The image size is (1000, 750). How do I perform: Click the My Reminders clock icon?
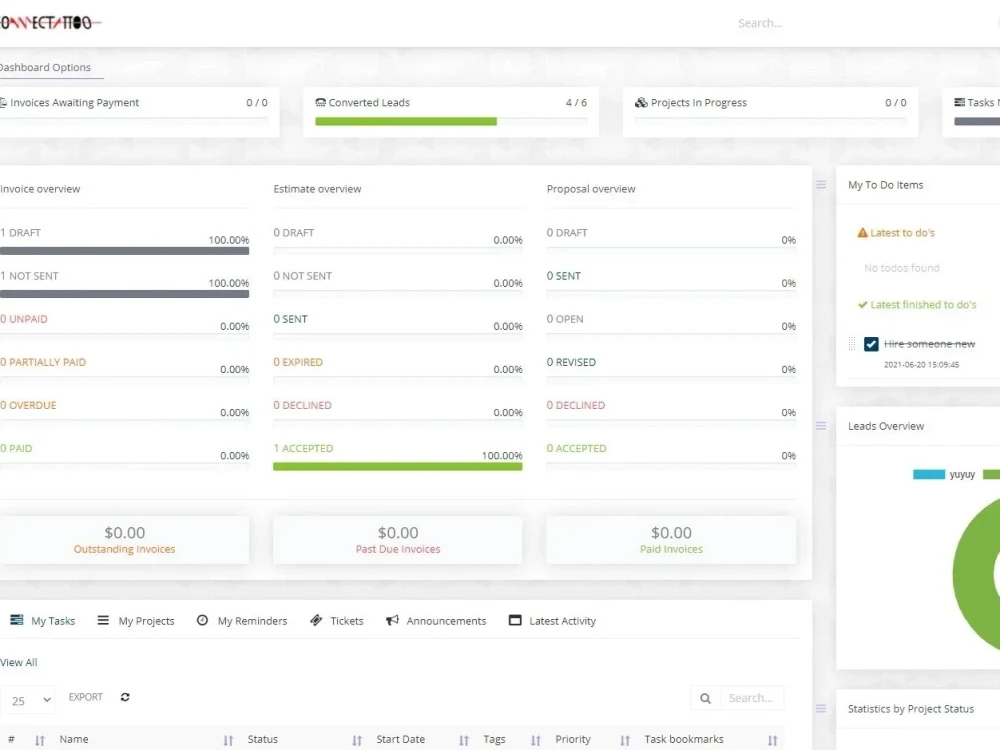click(202, 620)
